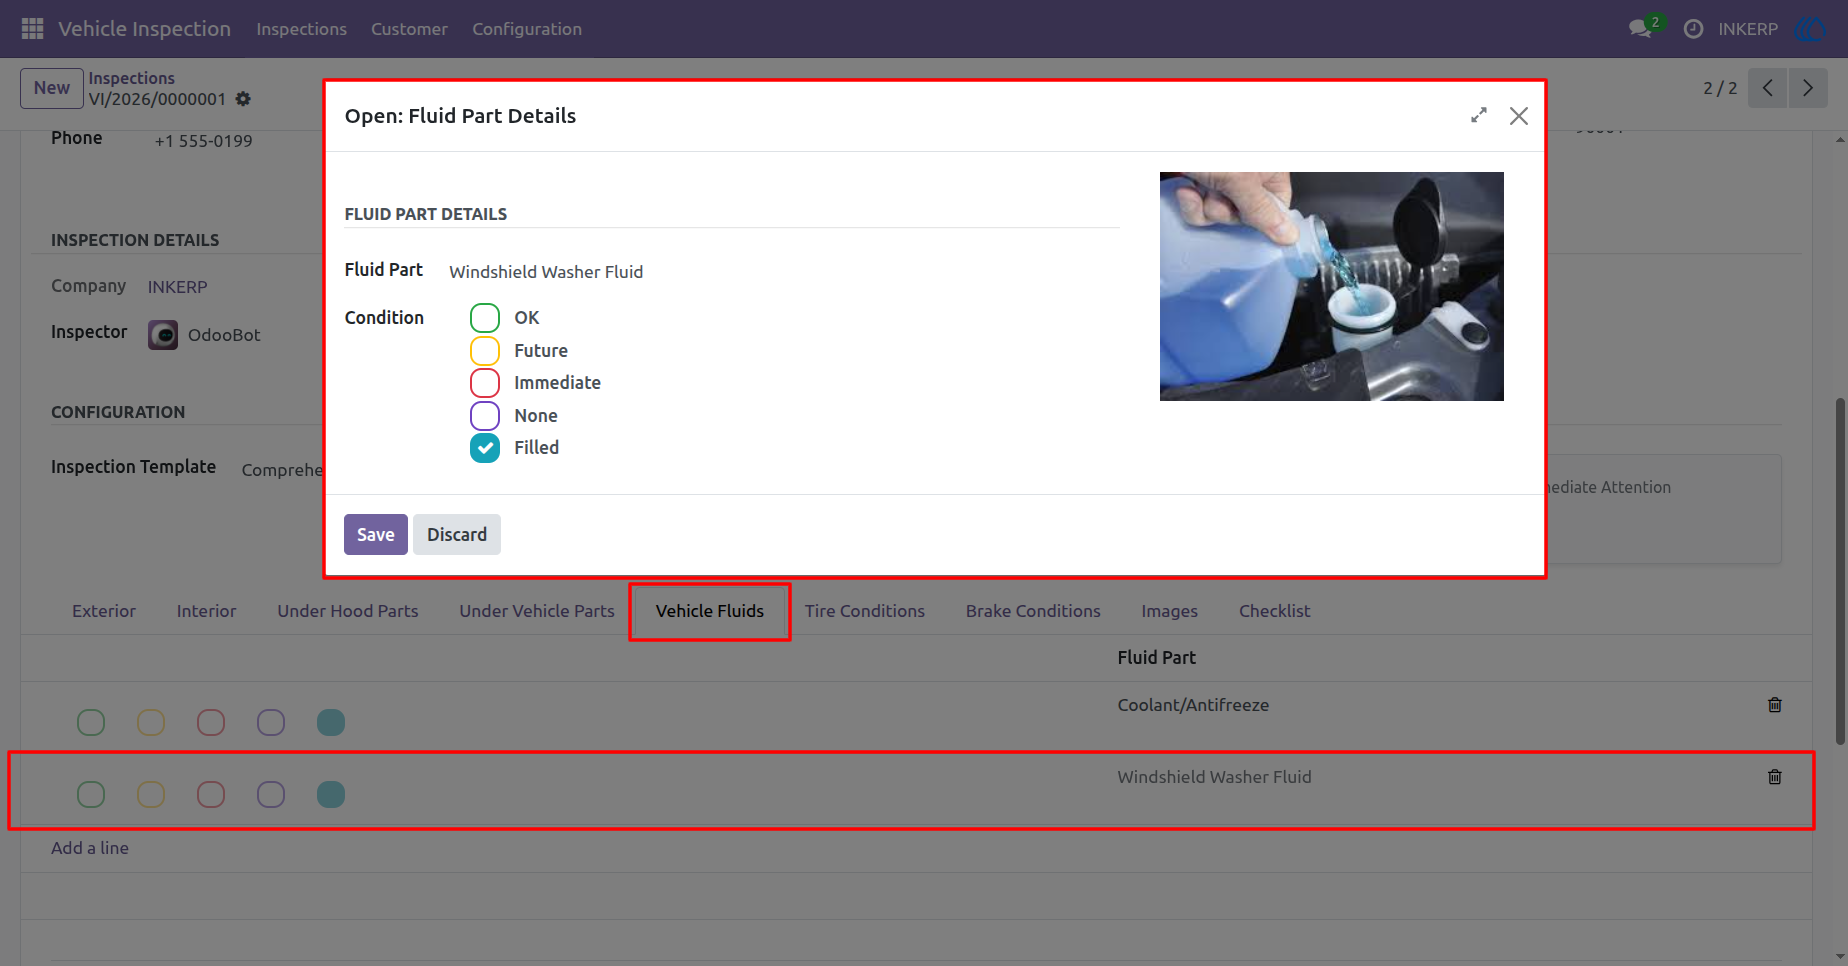Open the conversations message icon
Image resolution: width=1848 pixels, height=966 pixels.
[x=1640, y=29]
